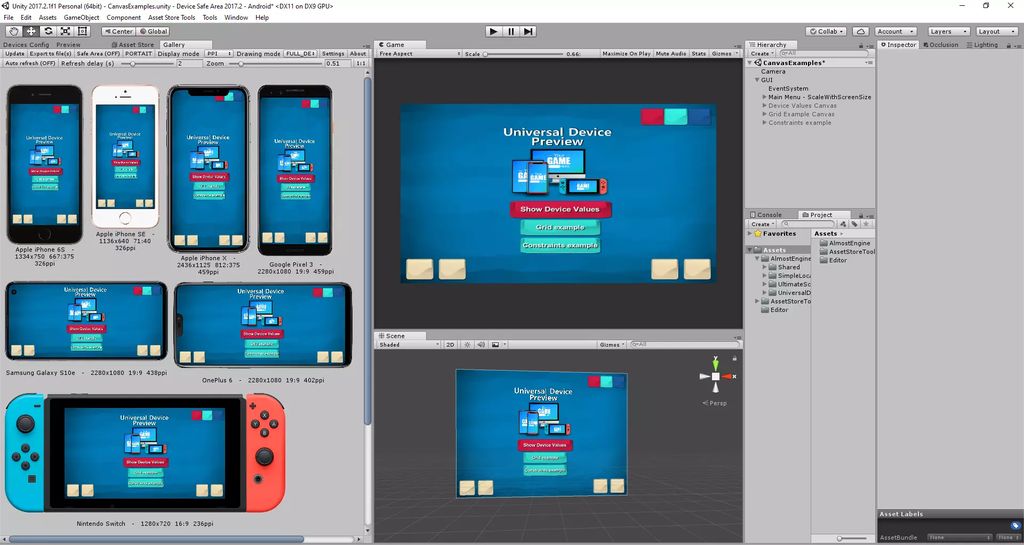This screenshot has width=1024, height=545.
Task: Click the Export to file(s) button
Action: [50, 53]
